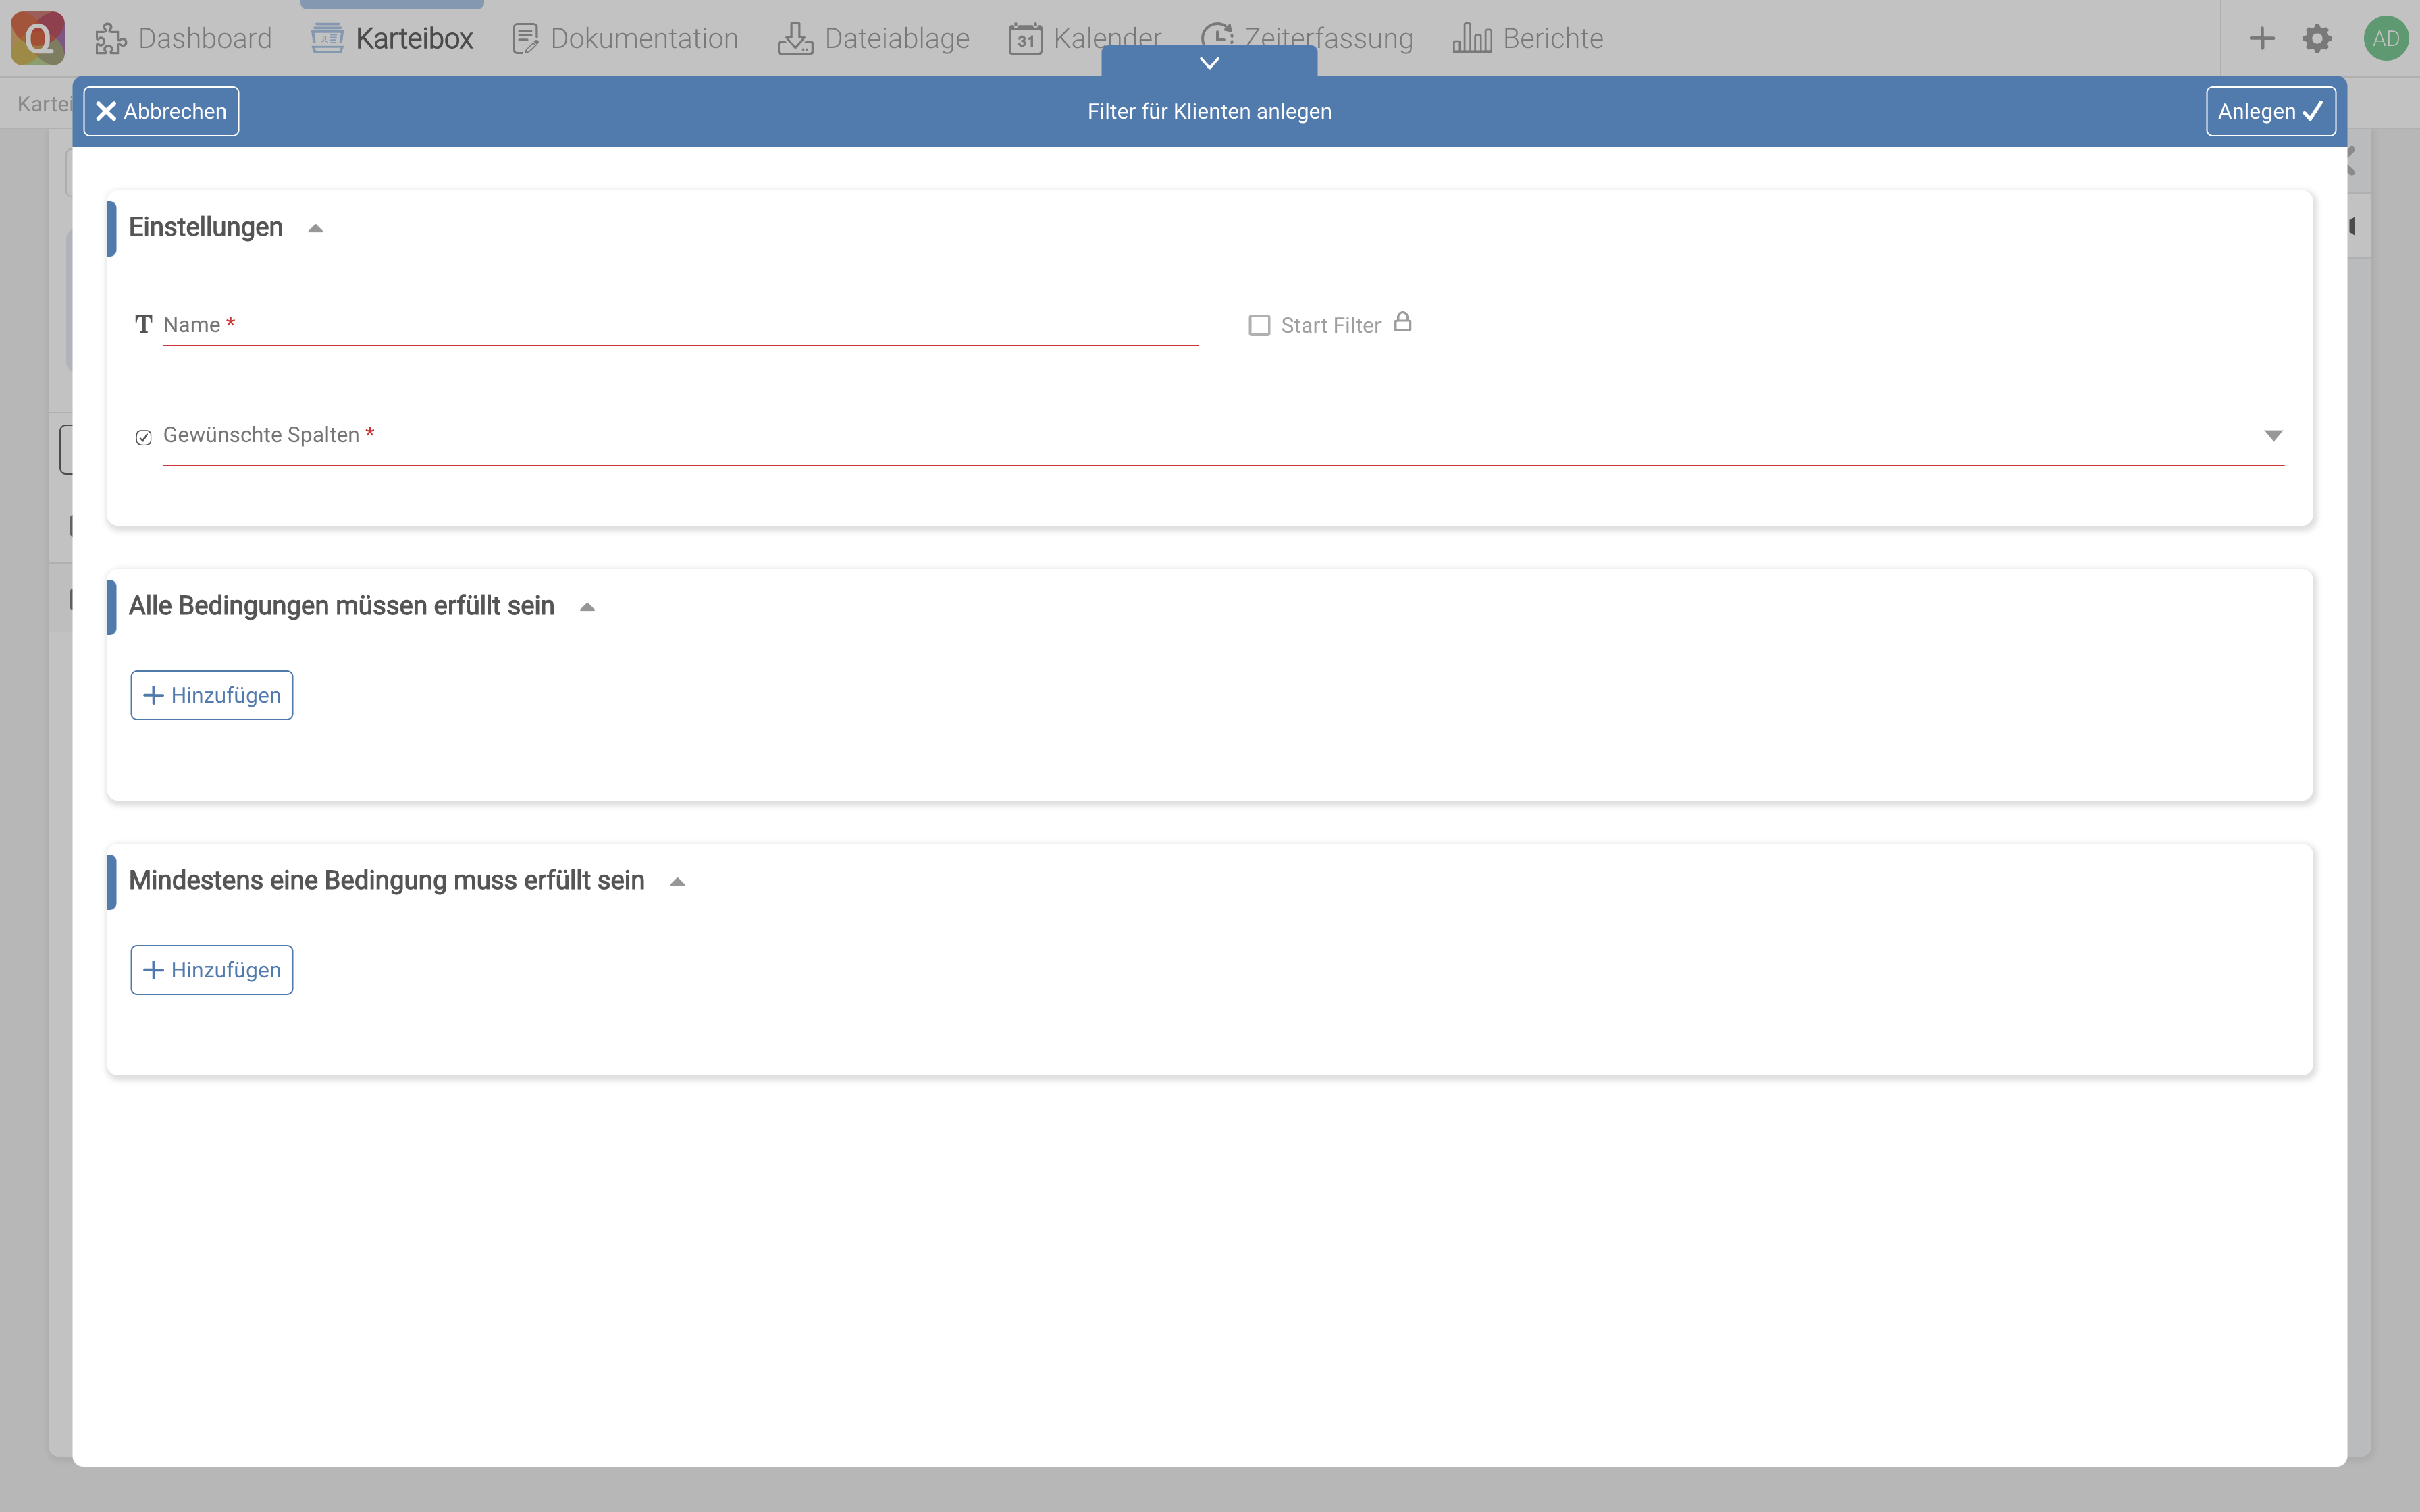Open the AD user avatar
2420x1512 pixels.
click(x=2385, y=38)
